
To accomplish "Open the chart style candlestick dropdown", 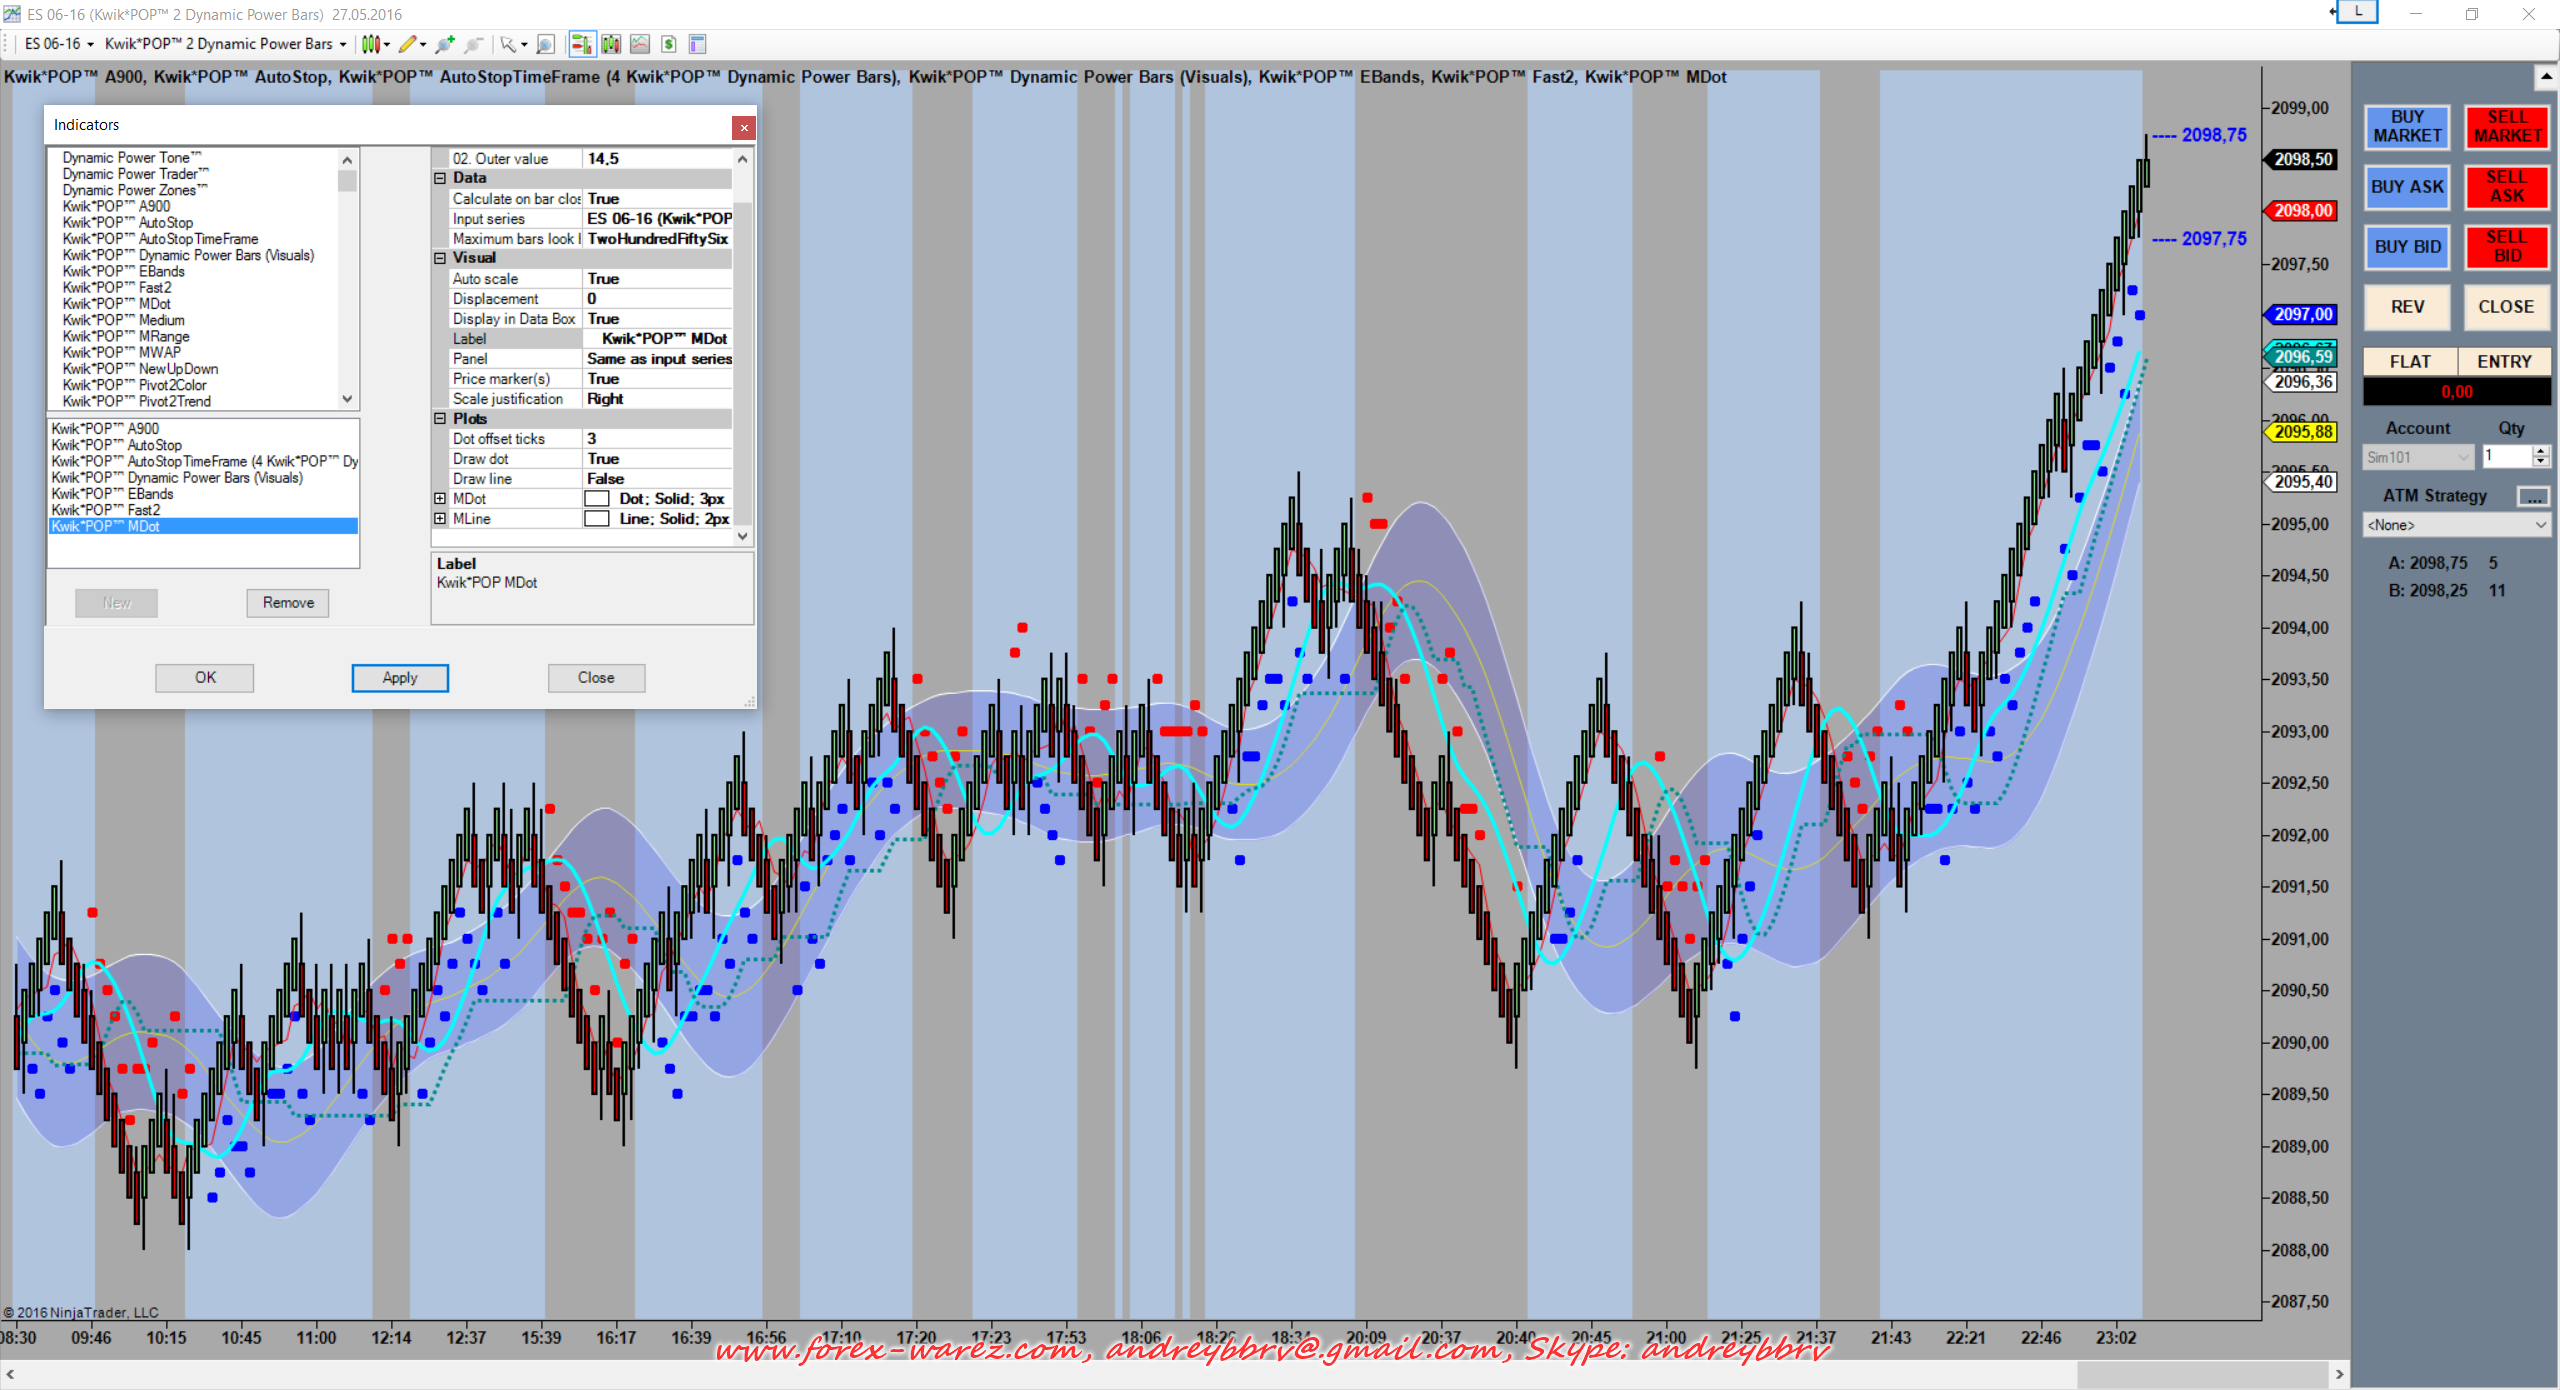I will click(x=374, y=44).
